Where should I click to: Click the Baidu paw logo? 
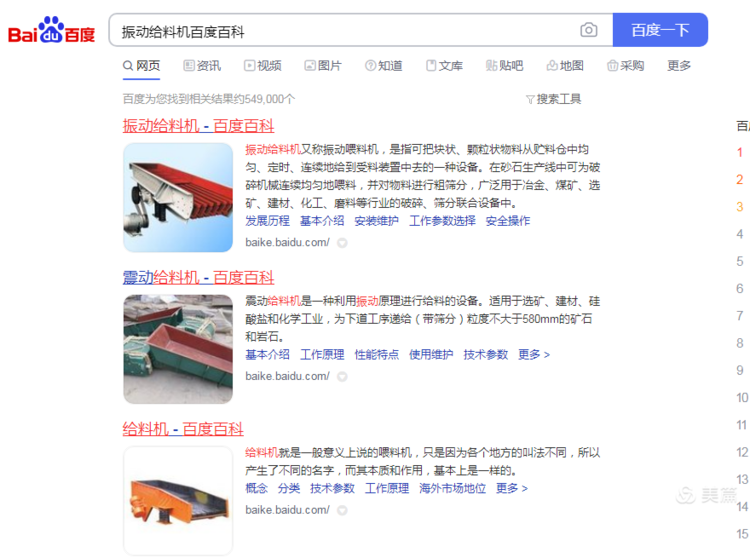coord(51,30)
